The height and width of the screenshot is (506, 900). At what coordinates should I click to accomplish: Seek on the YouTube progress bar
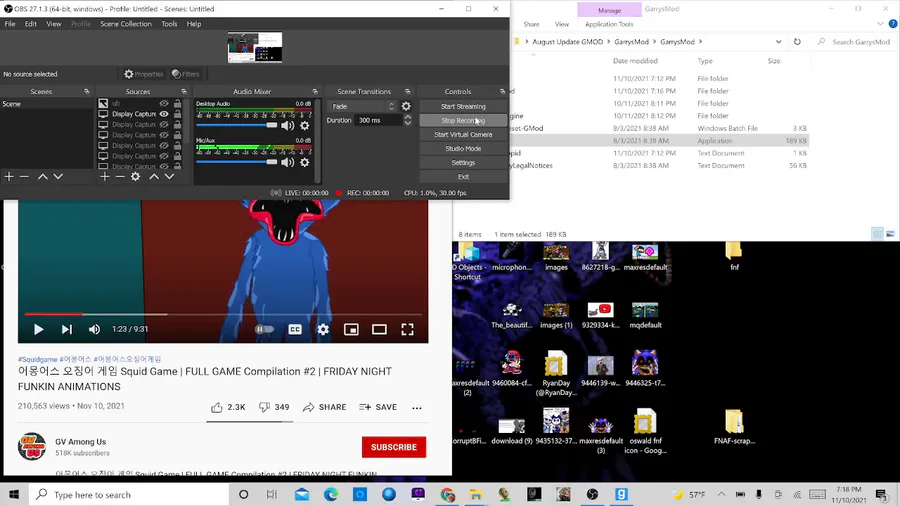(223, 314)
